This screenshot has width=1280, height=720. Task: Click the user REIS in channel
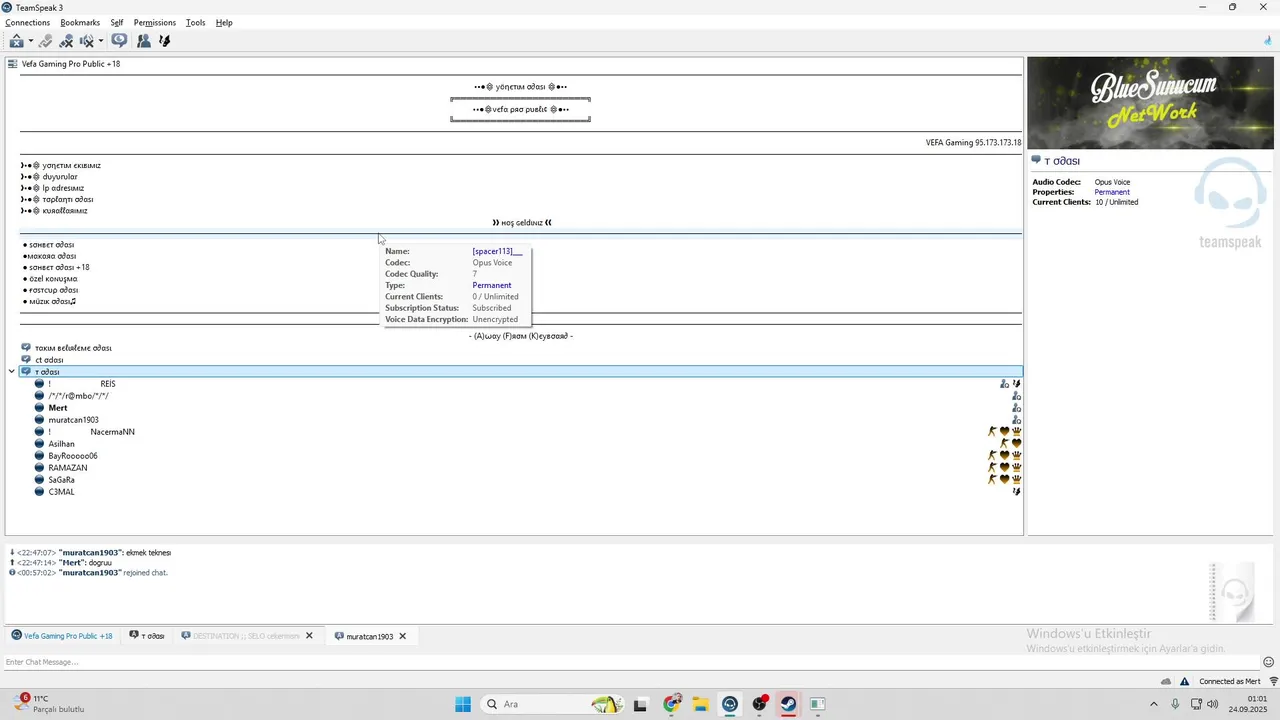[x=108, y=384]
